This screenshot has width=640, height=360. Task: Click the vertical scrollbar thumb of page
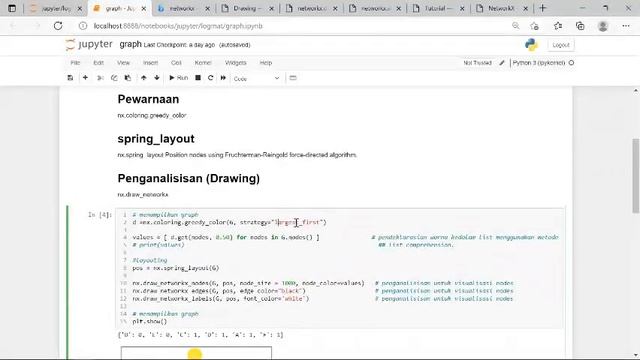coord(635,176)
